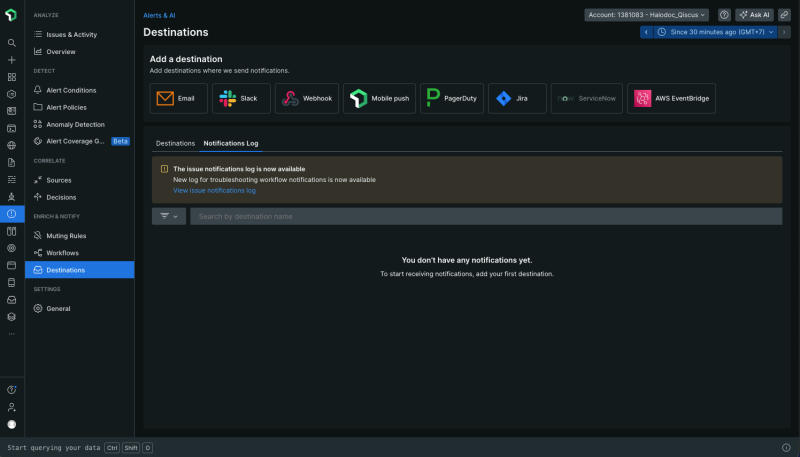Open Issues & Activity in sidebar

[x=80, y=35]
